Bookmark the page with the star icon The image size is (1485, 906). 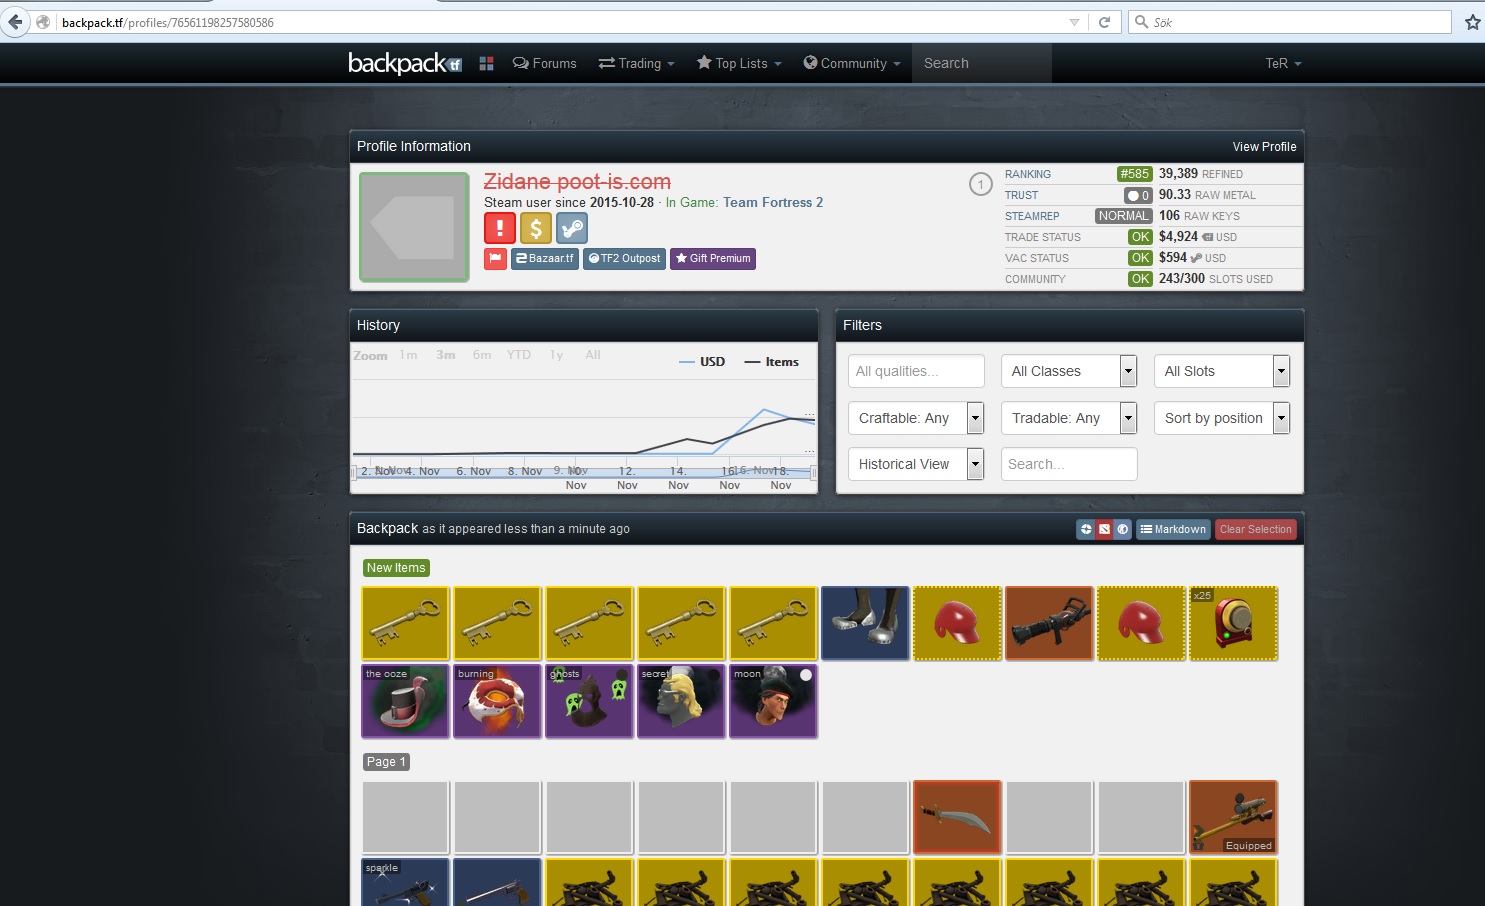click(x=1473, y=22)
